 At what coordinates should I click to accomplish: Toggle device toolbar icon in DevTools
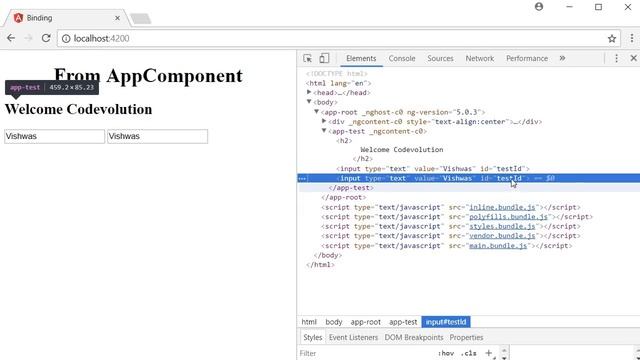(324, 58)
